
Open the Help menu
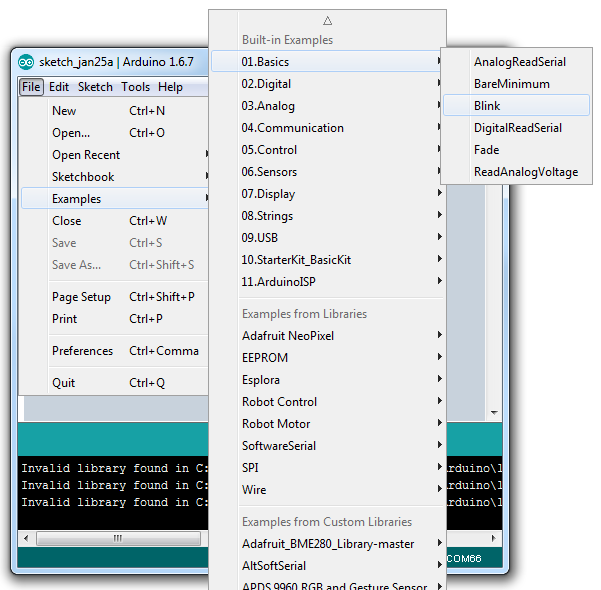coord(170,87)
